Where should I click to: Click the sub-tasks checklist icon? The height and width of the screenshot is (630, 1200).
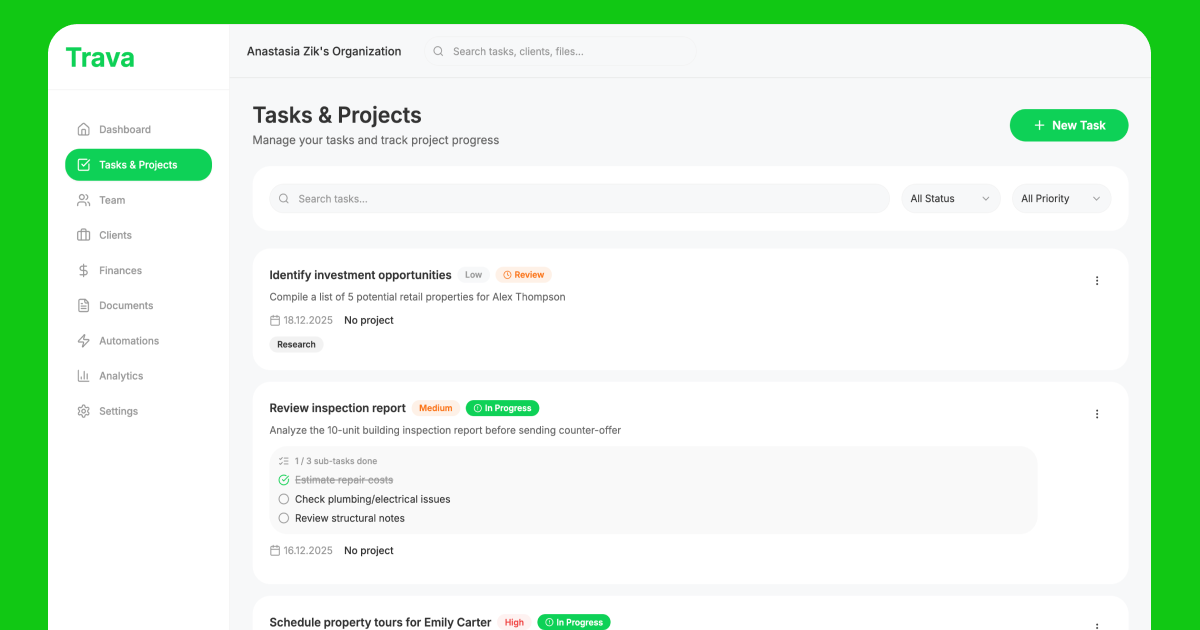tap(284, 461)
